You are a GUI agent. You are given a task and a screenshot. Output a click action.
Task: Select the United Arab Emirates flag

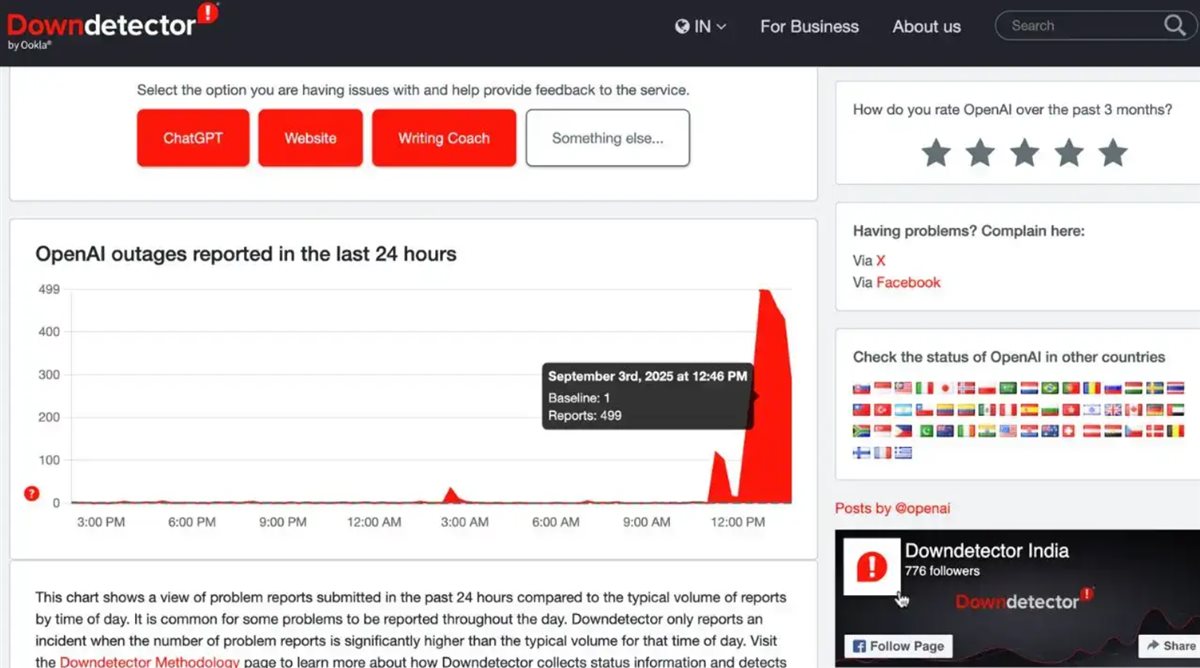click(1175, 410)
